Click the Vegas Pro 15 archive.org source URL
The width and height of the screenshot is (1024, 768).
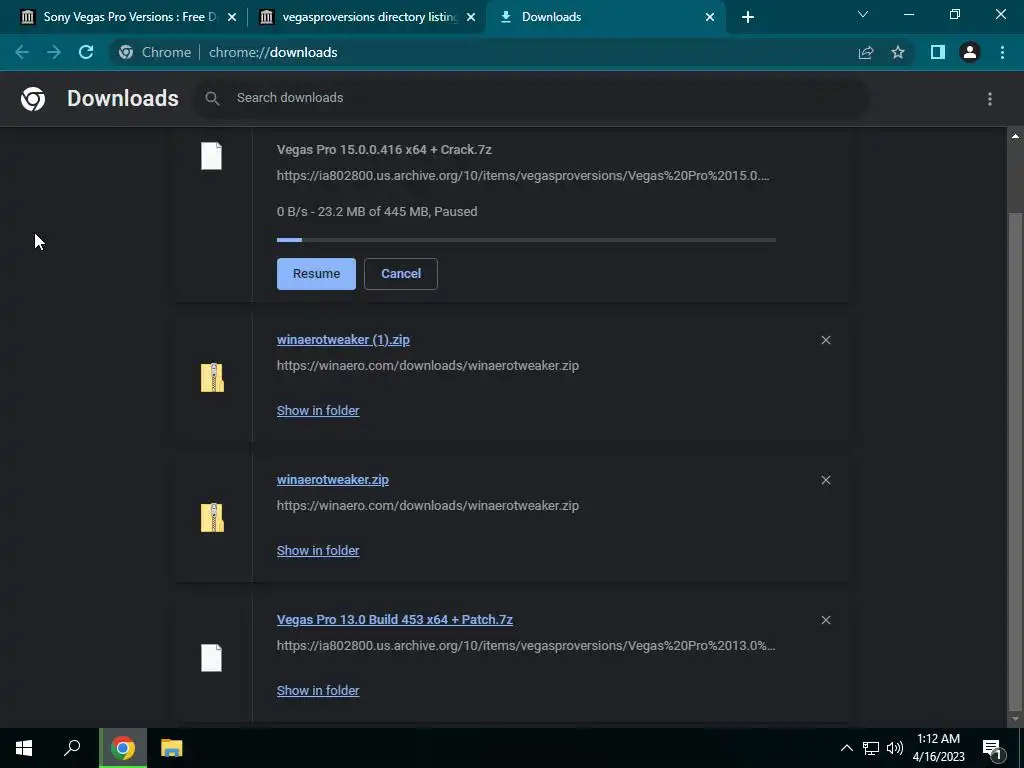point(523,175)
